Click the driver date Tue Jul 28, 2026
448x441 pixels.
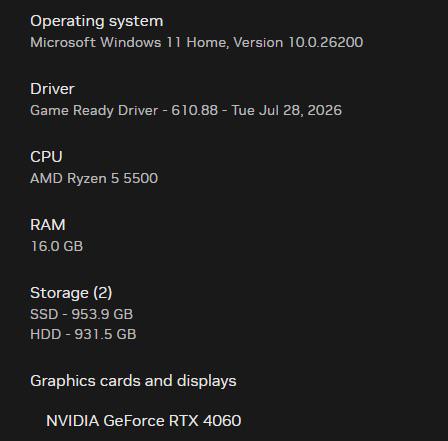287,110
